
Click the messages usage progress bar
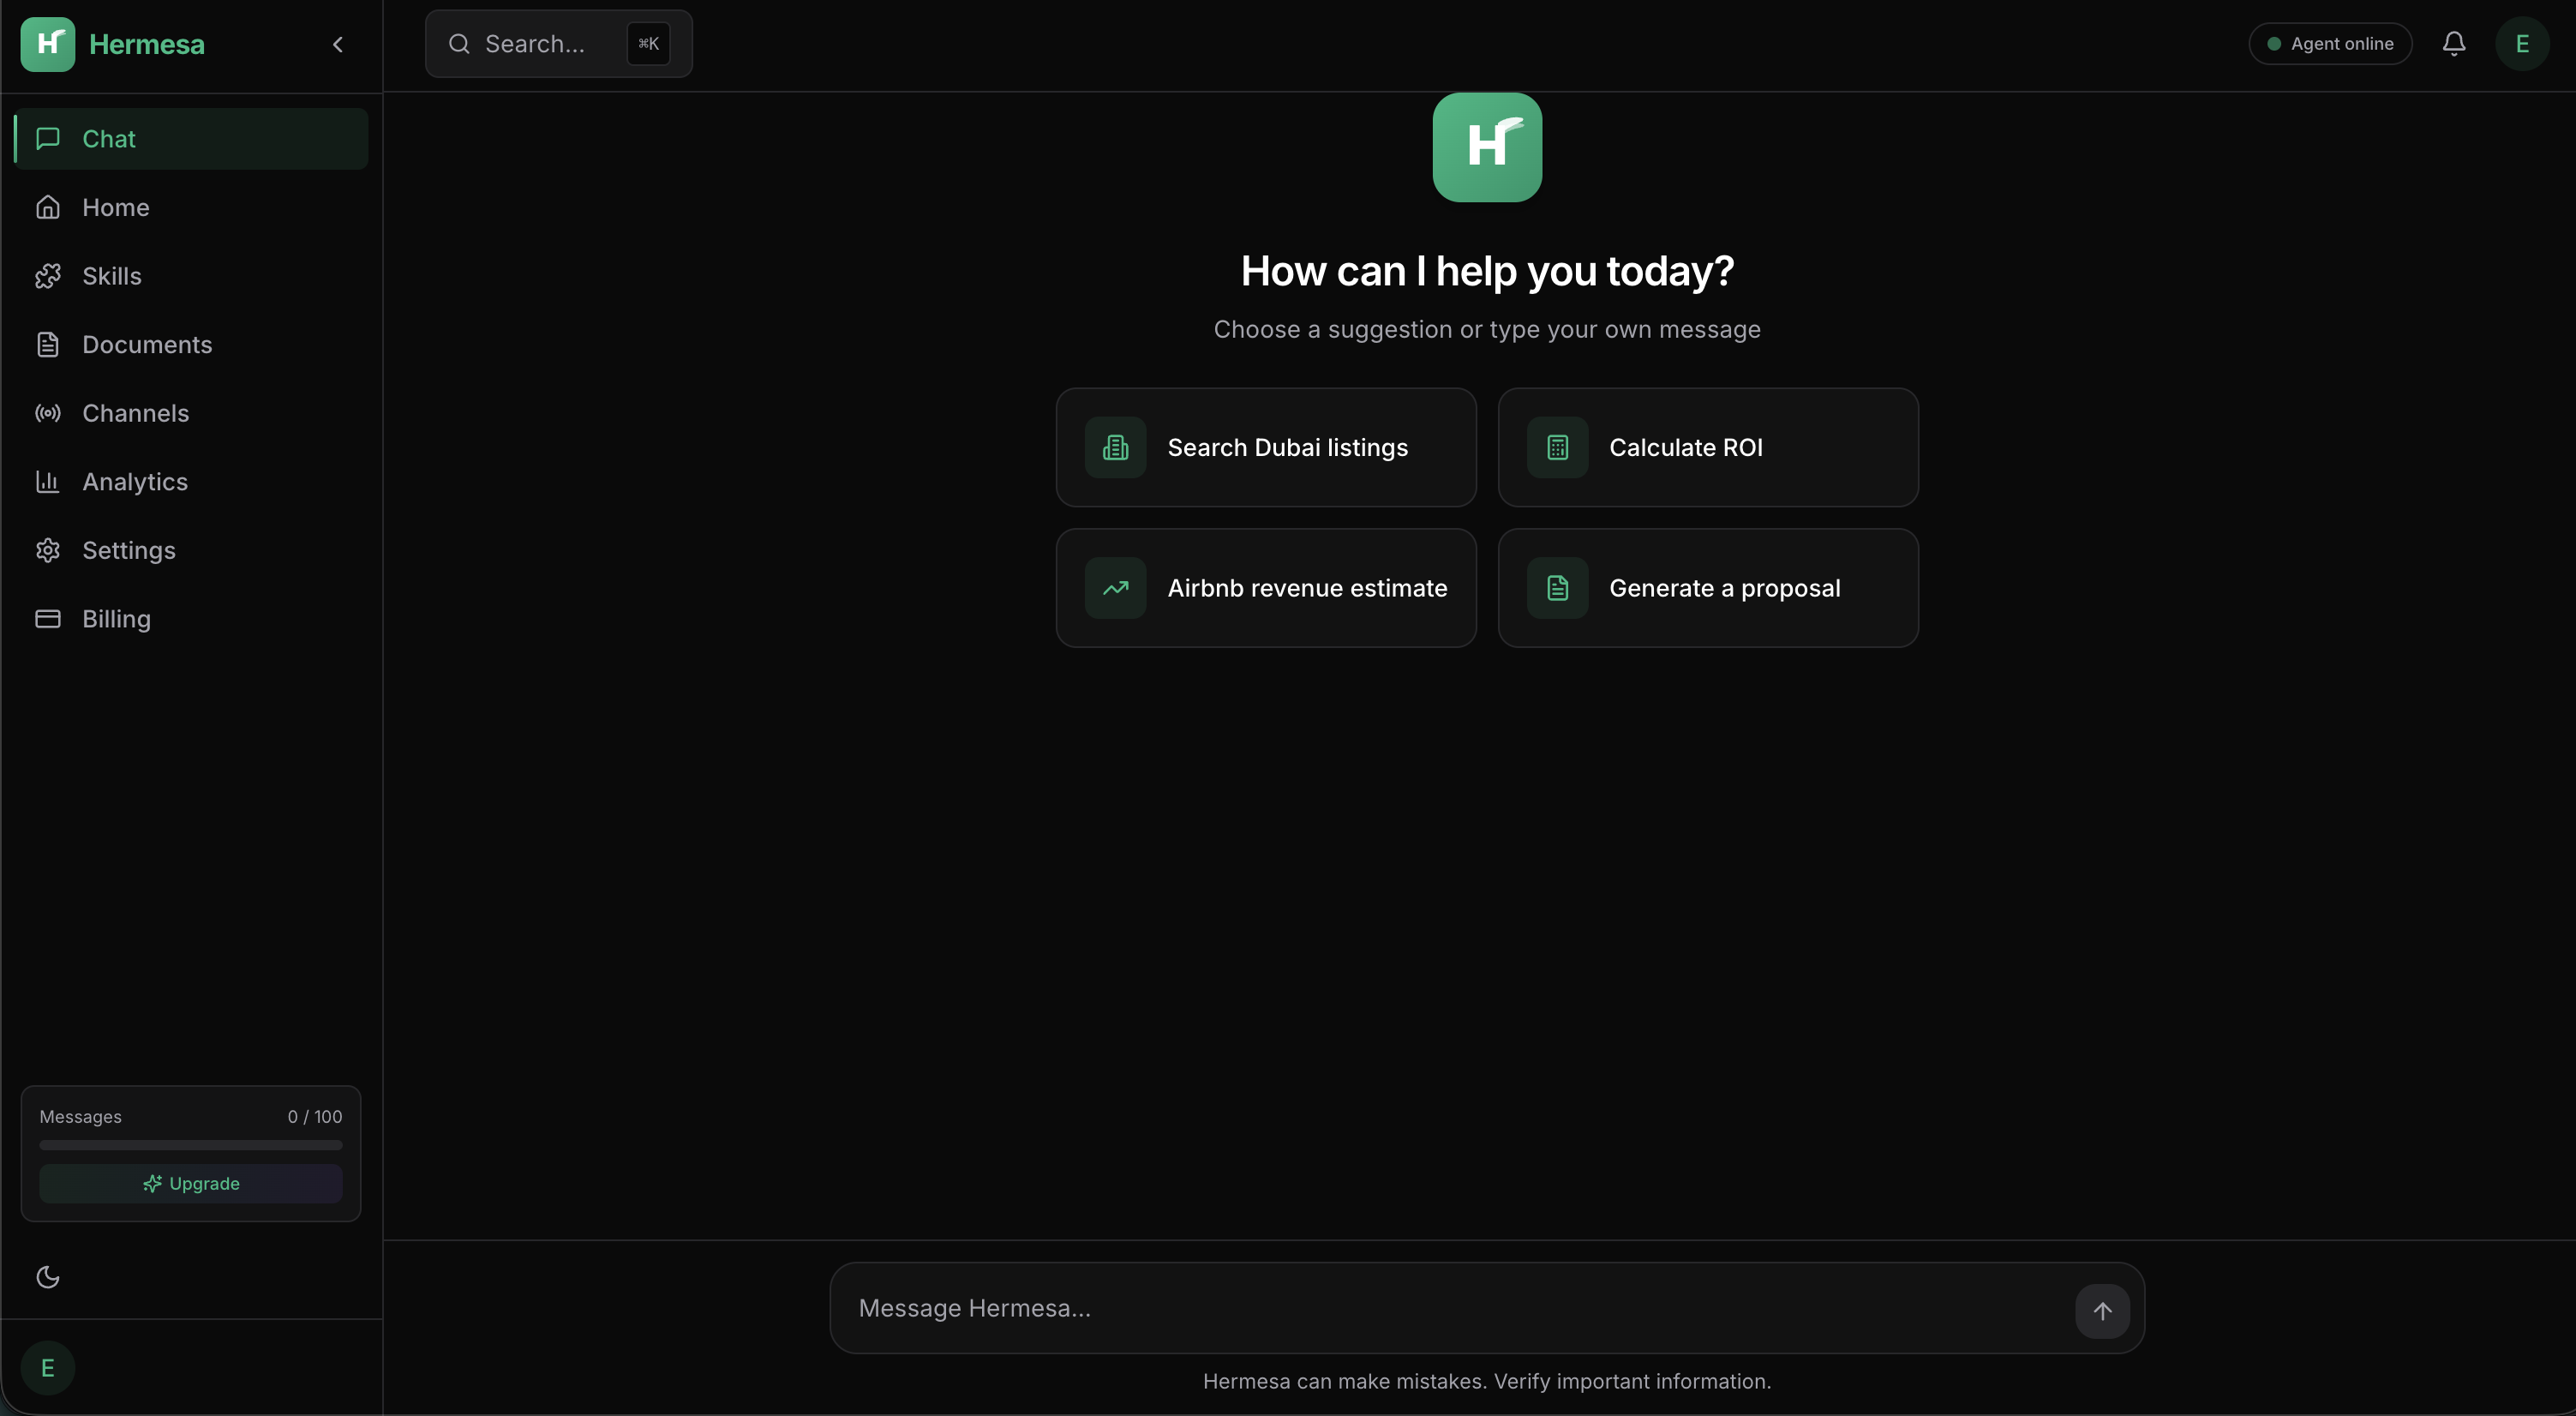[x=191, y=1145]
